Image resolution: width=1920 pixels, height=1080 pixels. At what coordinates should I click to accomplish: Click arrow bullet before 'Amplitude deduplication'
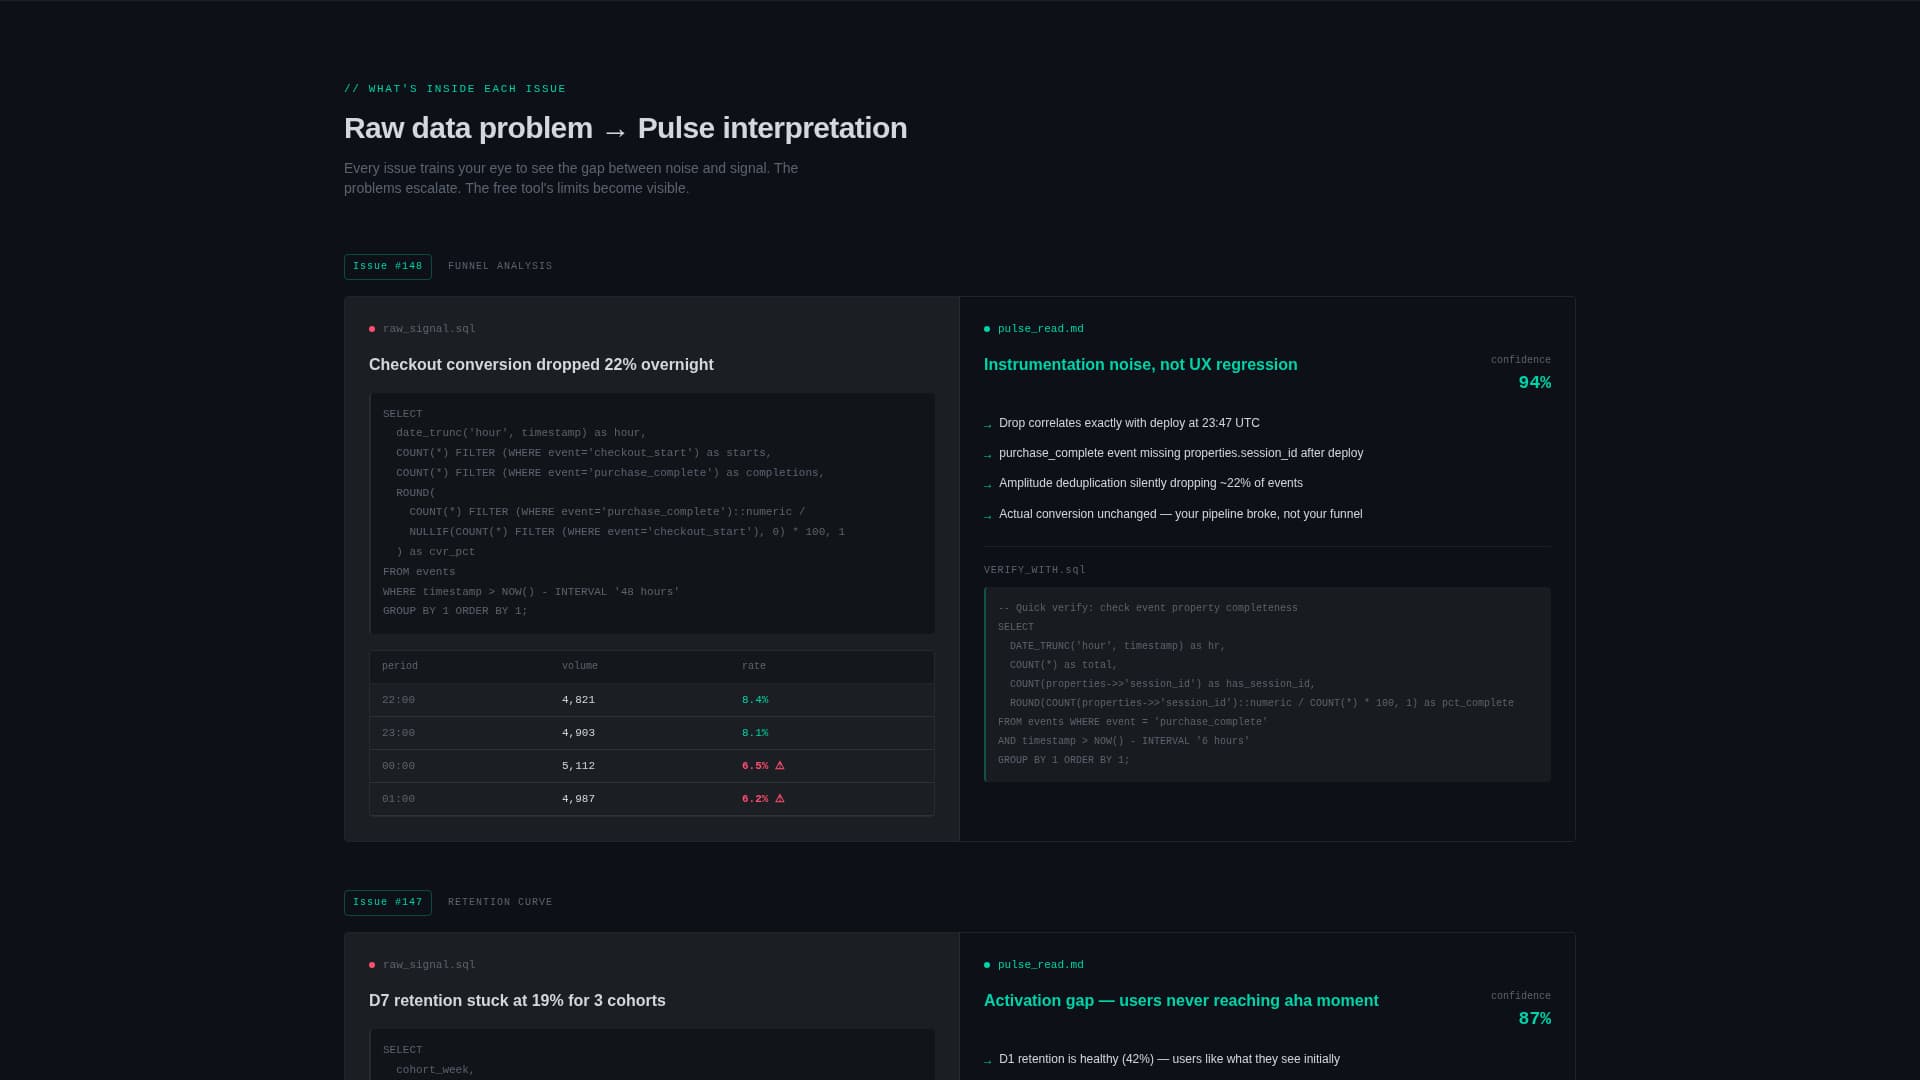point(988,485)
